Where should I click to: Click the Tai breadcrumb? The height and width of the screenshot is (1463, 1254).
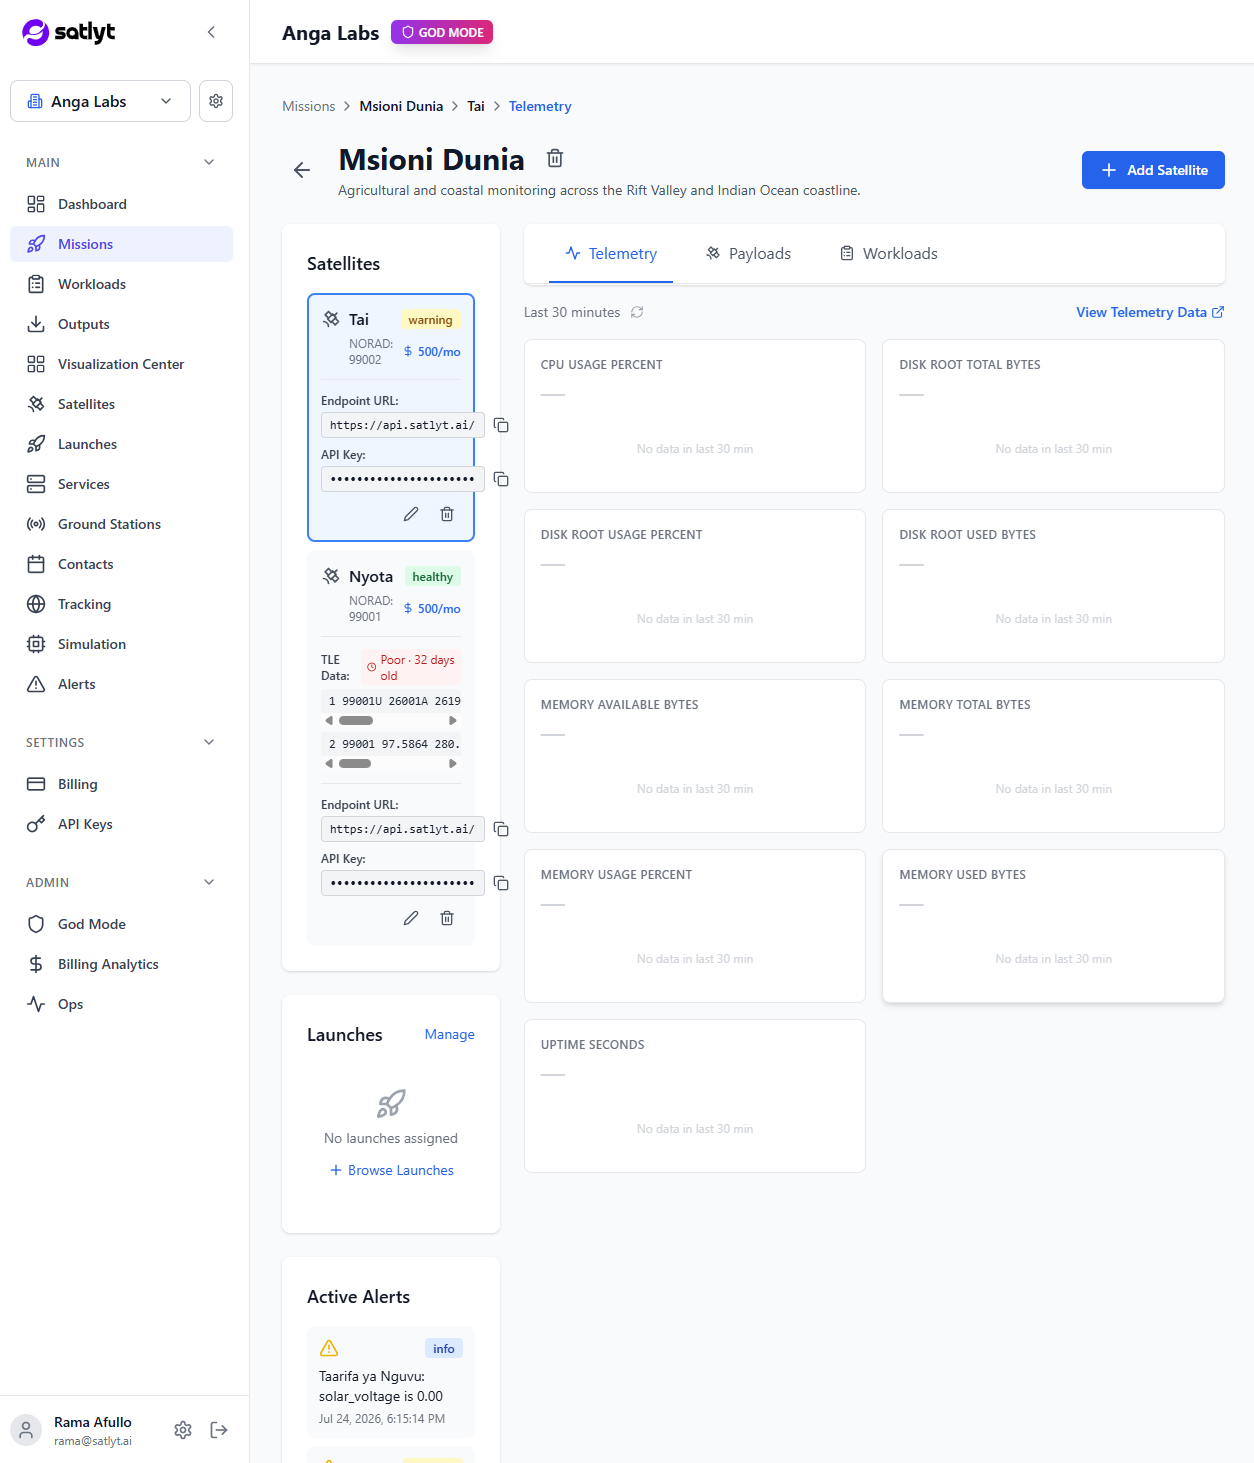[476, 106]
